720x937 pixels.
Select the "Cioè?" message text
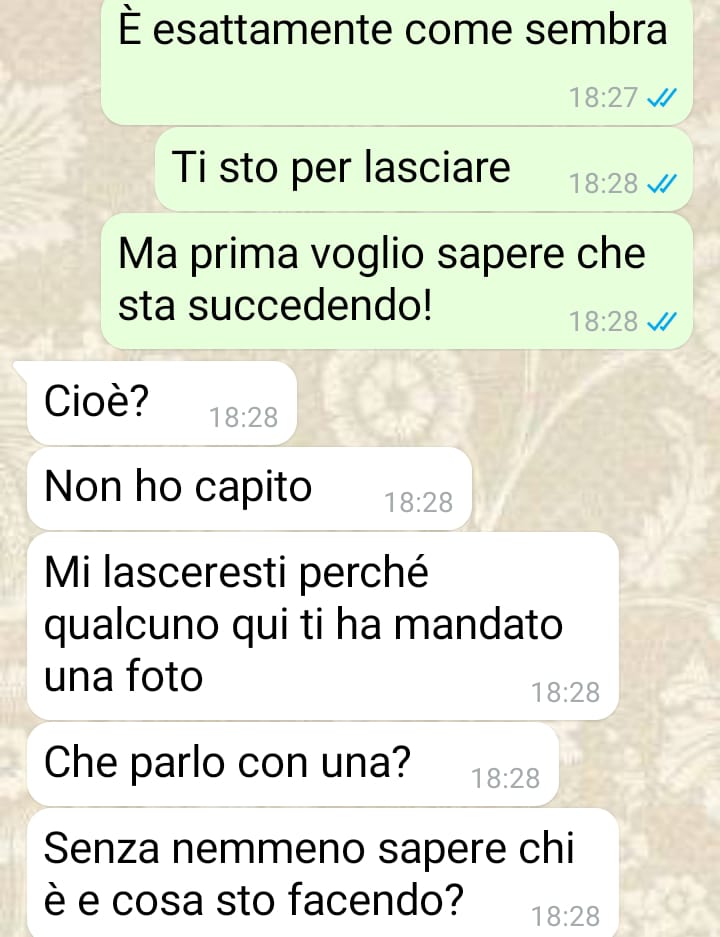tap(96, 401)
